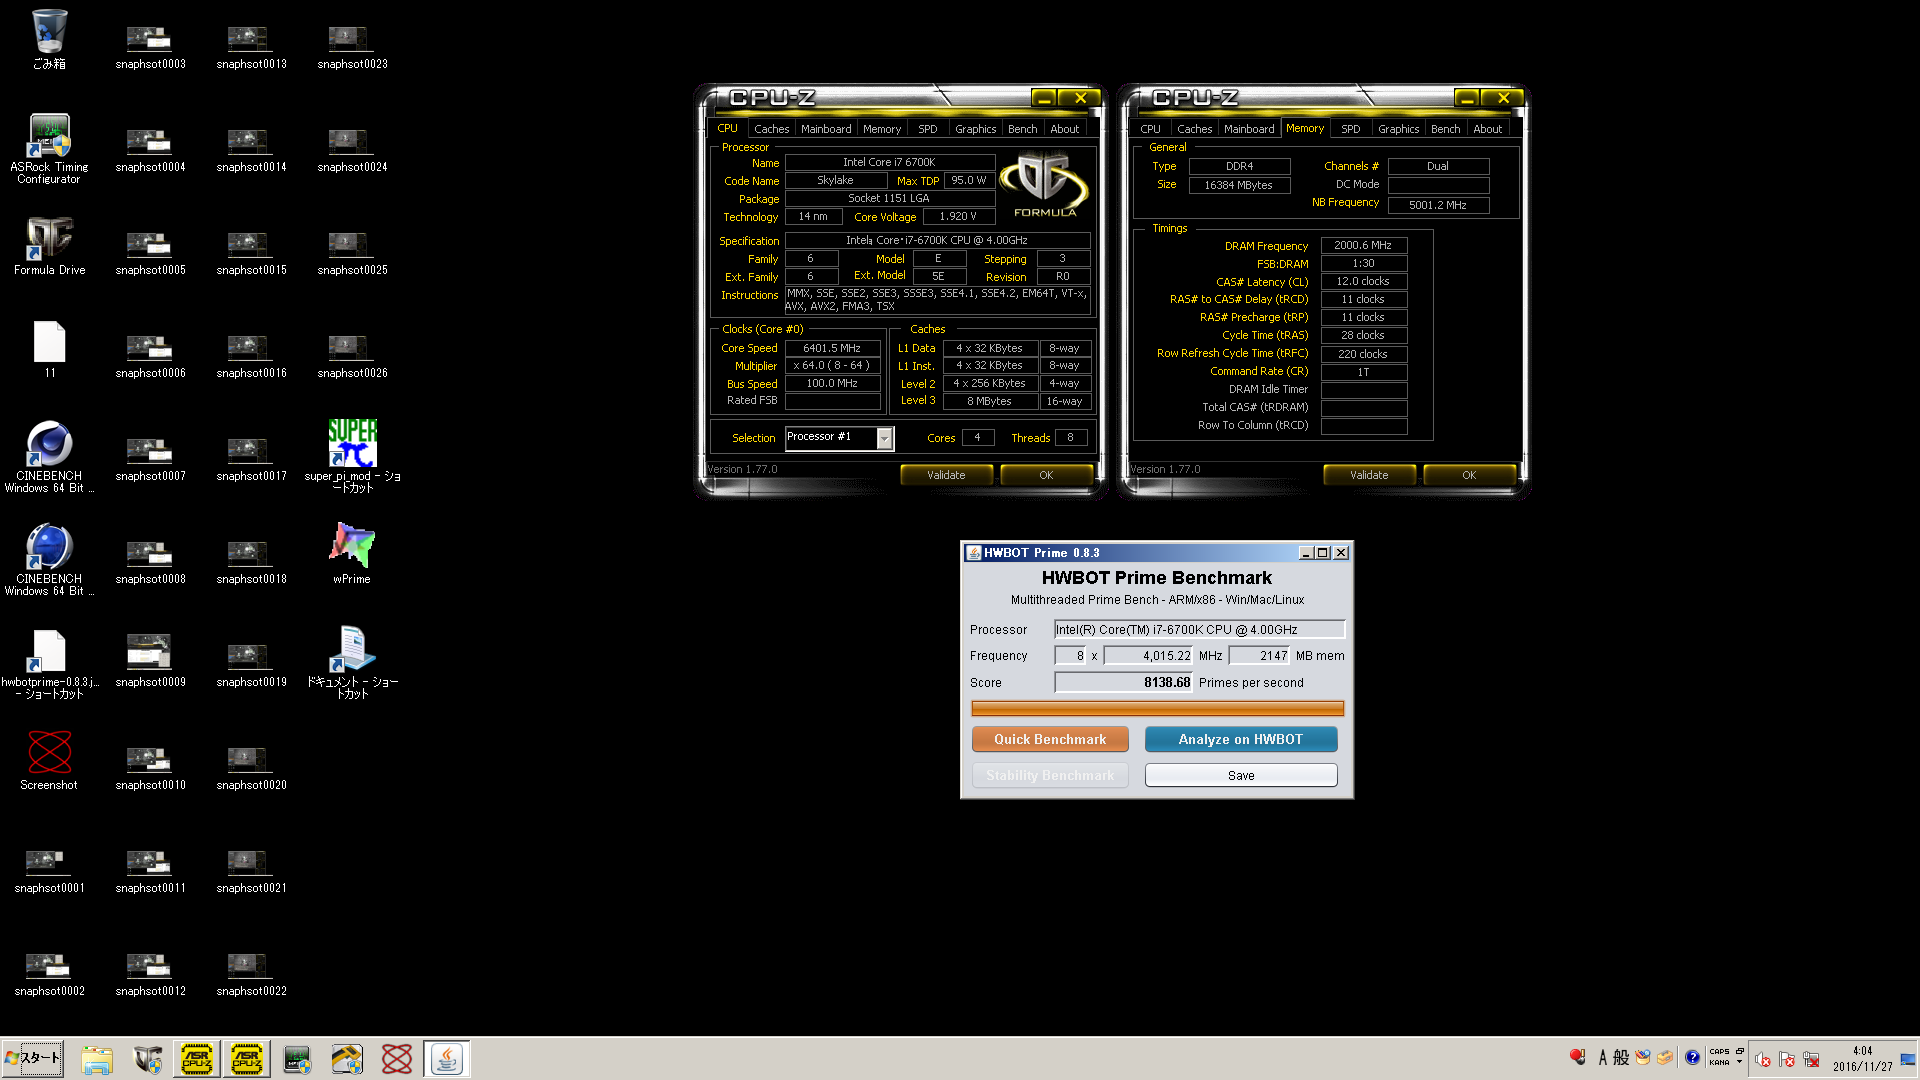1920x1080 pixels.
Task: Open Windows Explorer from the taskbar
Action: coord(97,1059)
